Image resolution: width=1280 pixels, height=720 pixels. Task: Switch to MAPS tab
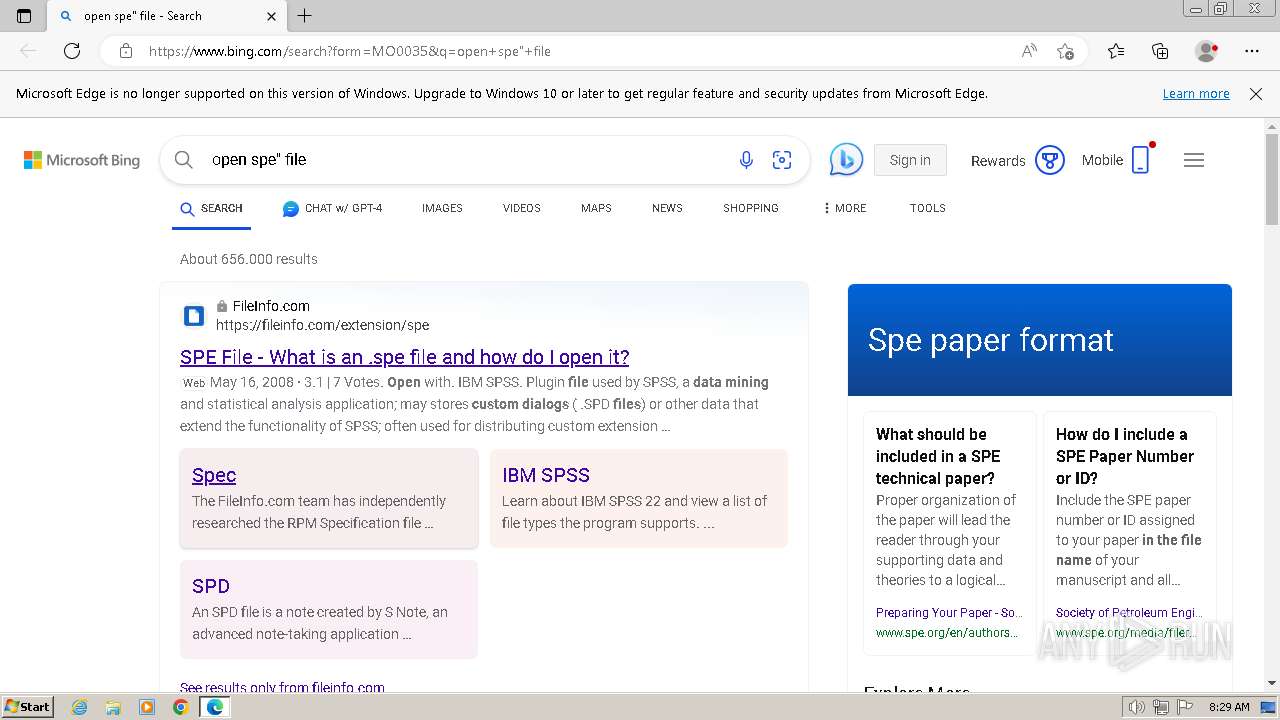point(596,208)
